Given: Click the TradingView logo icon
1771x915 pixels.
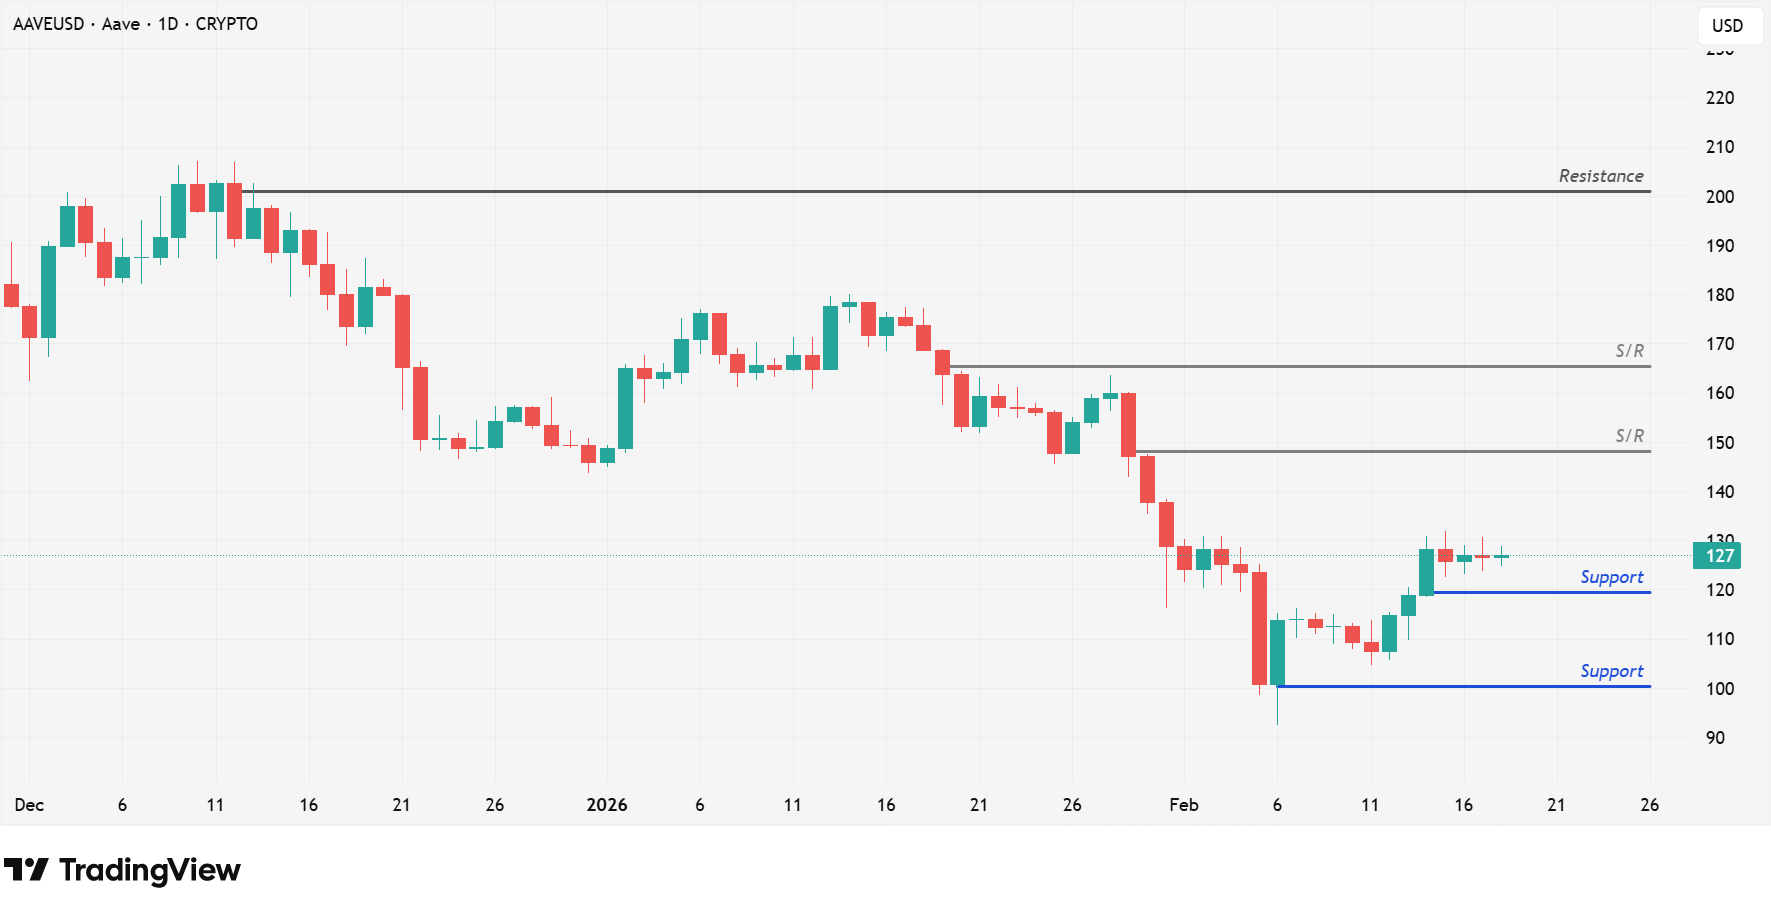Looking at the screenshot, I should 26,870.
